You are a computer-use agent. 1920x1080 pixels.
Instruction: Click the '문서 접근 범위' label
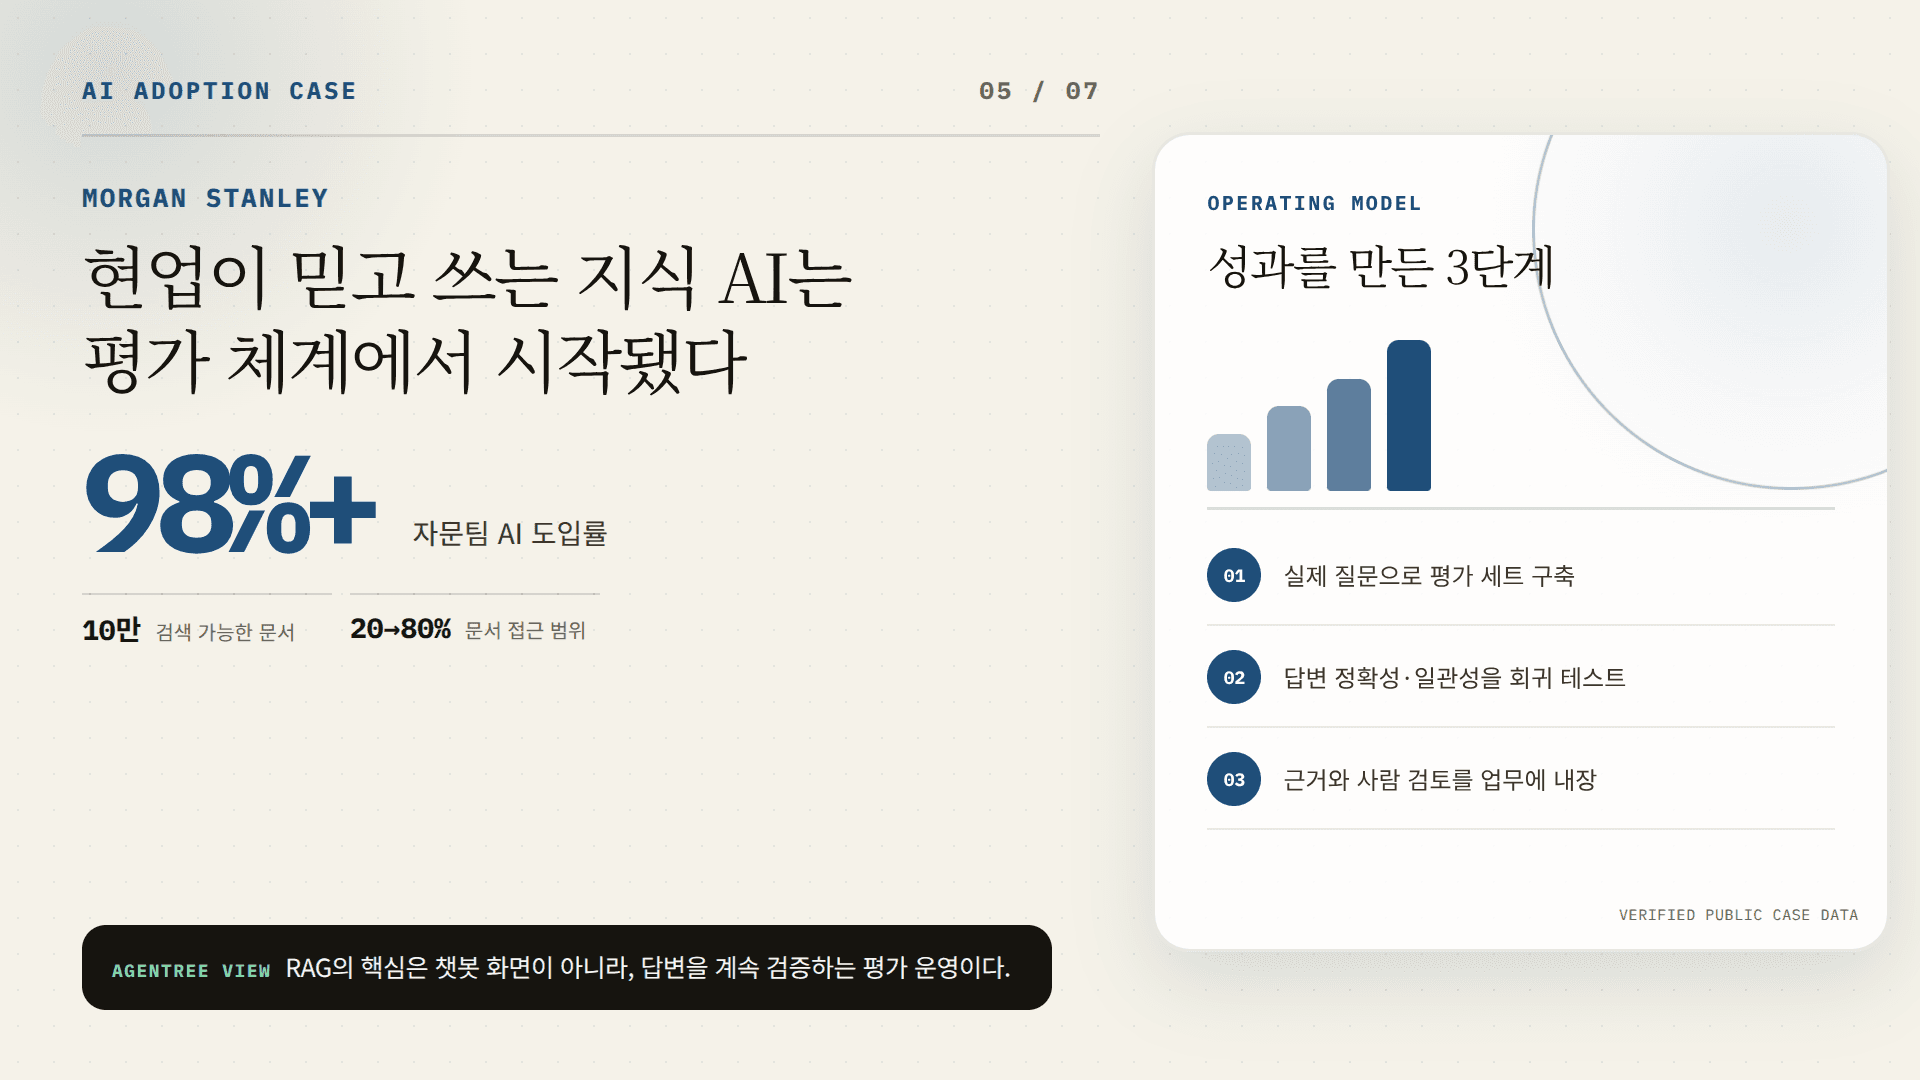[525, 630]
